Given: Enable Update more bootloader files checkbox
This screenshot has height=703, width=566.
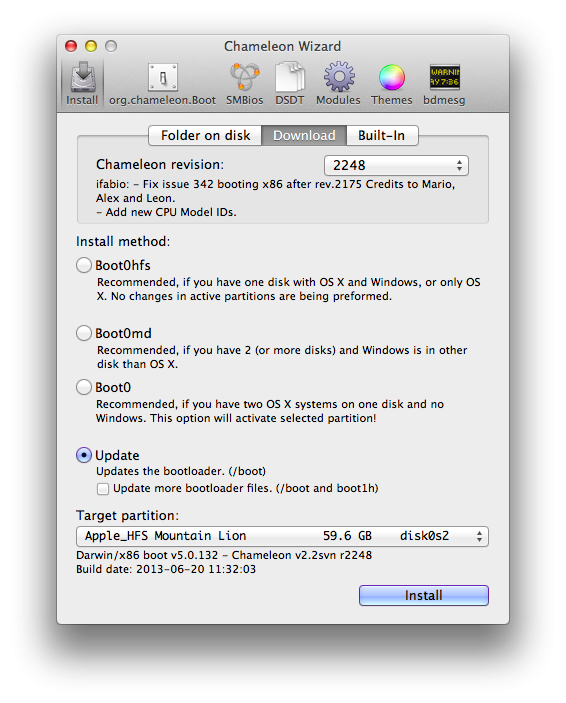Looking at the screenshot, I should pos(103,489).
